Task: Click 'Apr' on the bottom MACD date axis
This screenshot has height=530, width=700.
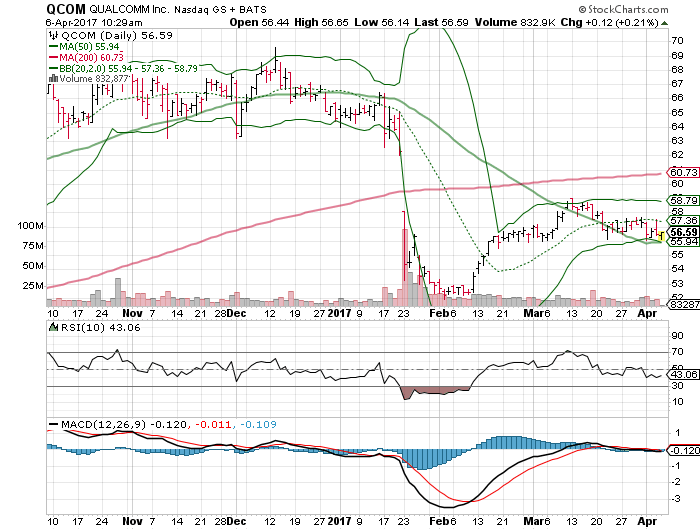Action: 647,521
